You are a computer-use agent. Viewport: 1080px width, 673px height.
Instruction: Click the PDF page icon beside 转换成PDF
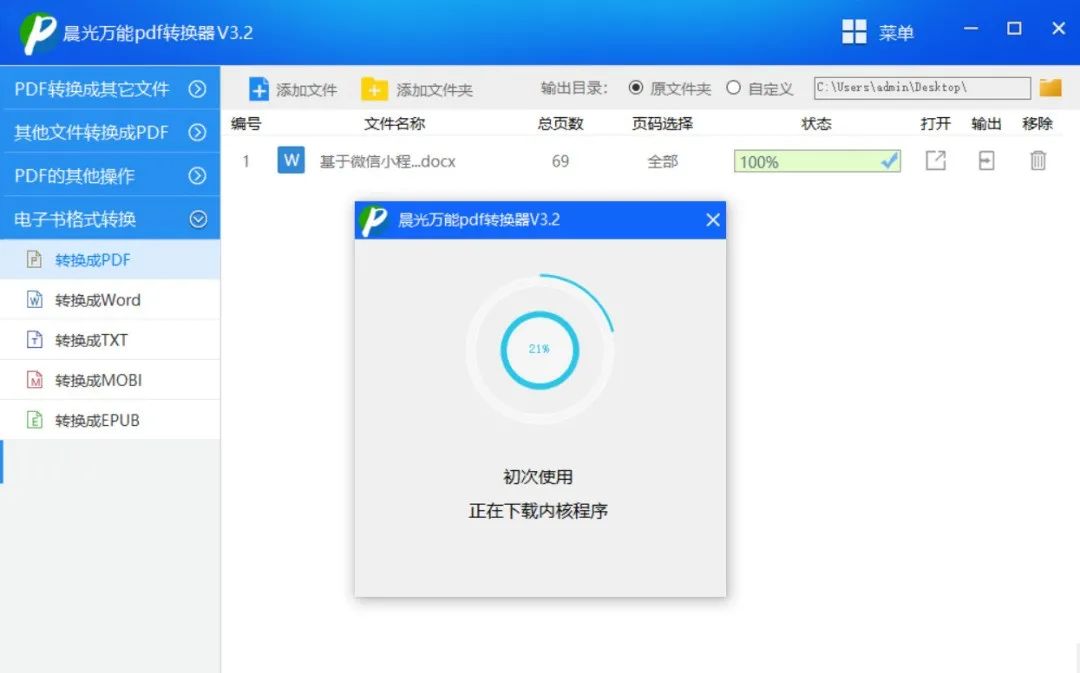click(34, 260)
